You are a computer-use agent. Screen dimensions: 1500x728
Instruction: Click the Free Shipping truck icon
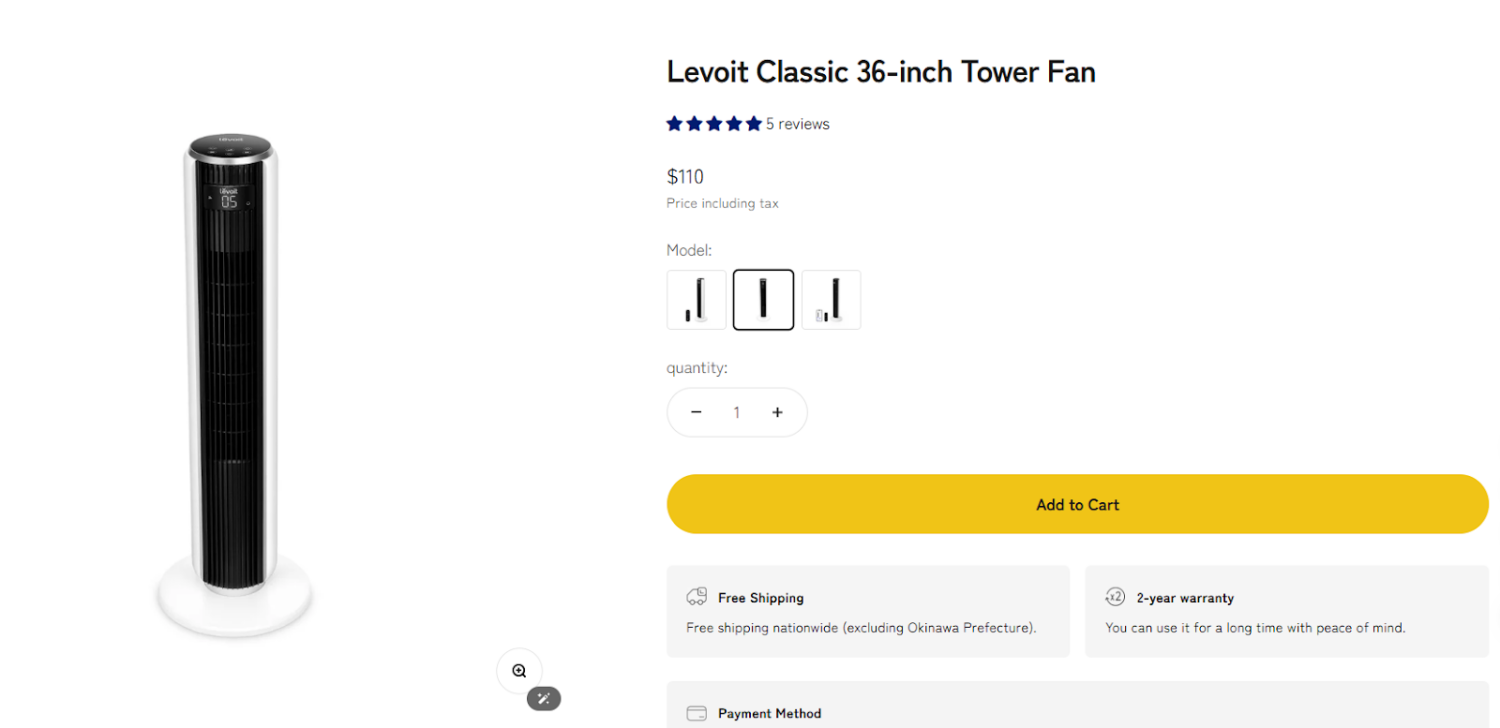click(x=696, y=597)
